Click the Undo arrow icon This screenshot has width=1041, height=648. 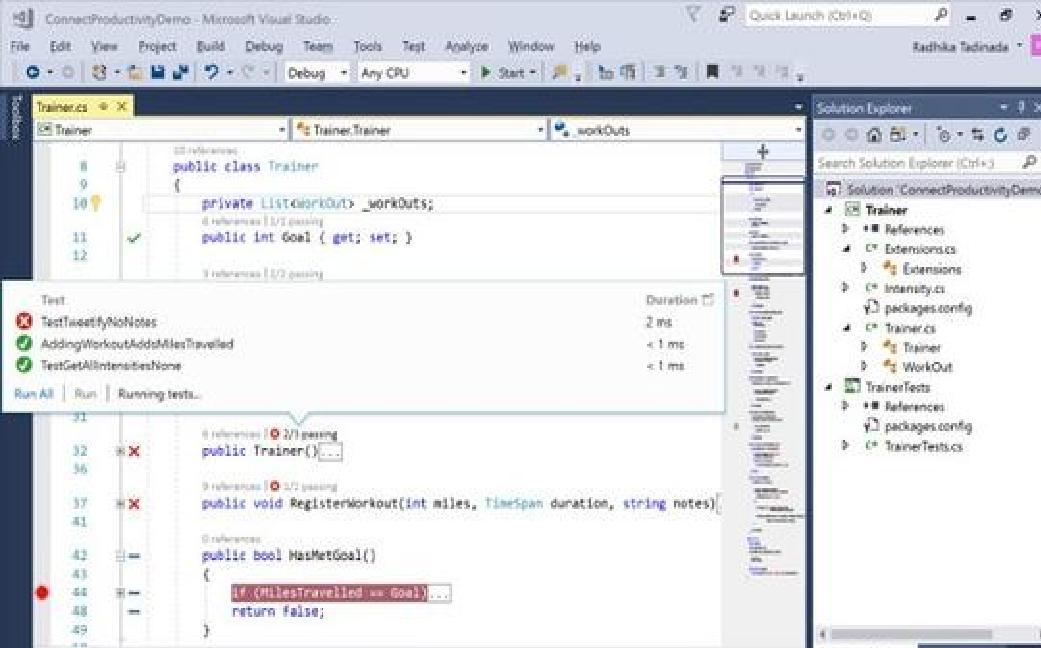coord(212,72)
